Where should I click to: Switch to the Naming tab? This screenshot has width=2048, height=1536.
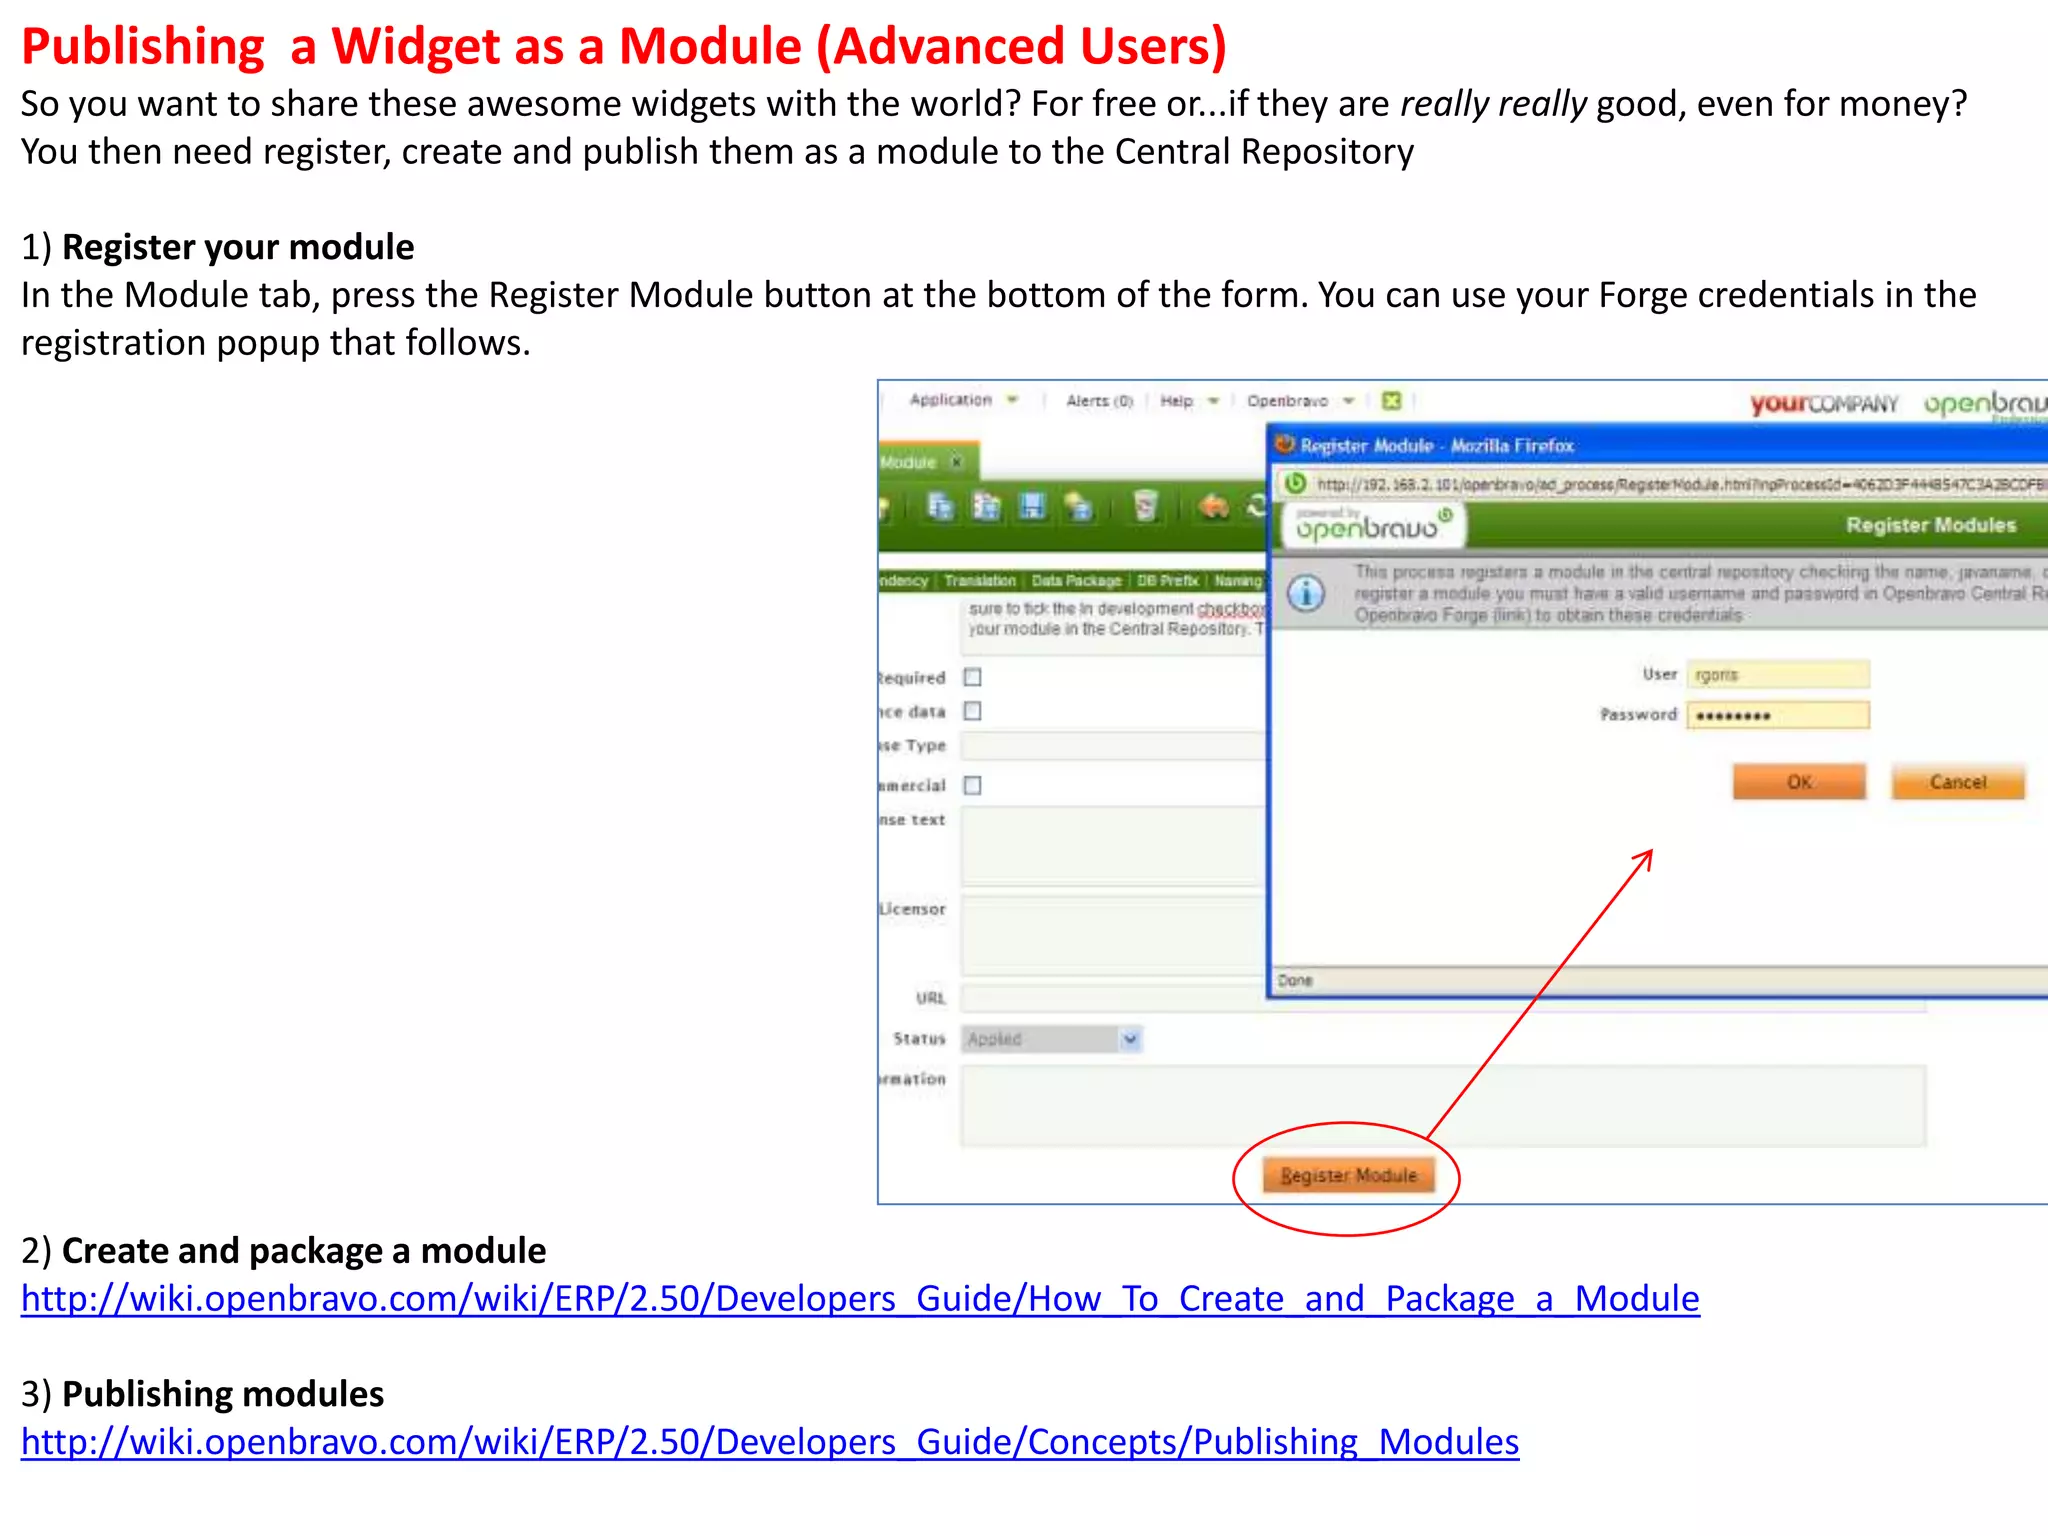[1238, 581]
